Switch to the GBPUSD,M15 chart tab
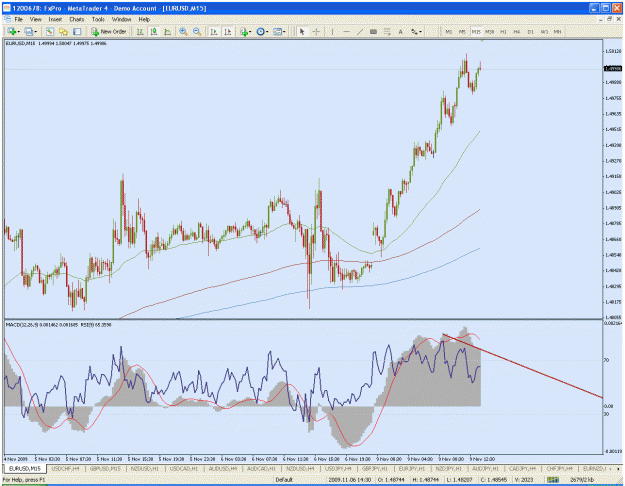This screenshot has height=486, width=625. 105,468
